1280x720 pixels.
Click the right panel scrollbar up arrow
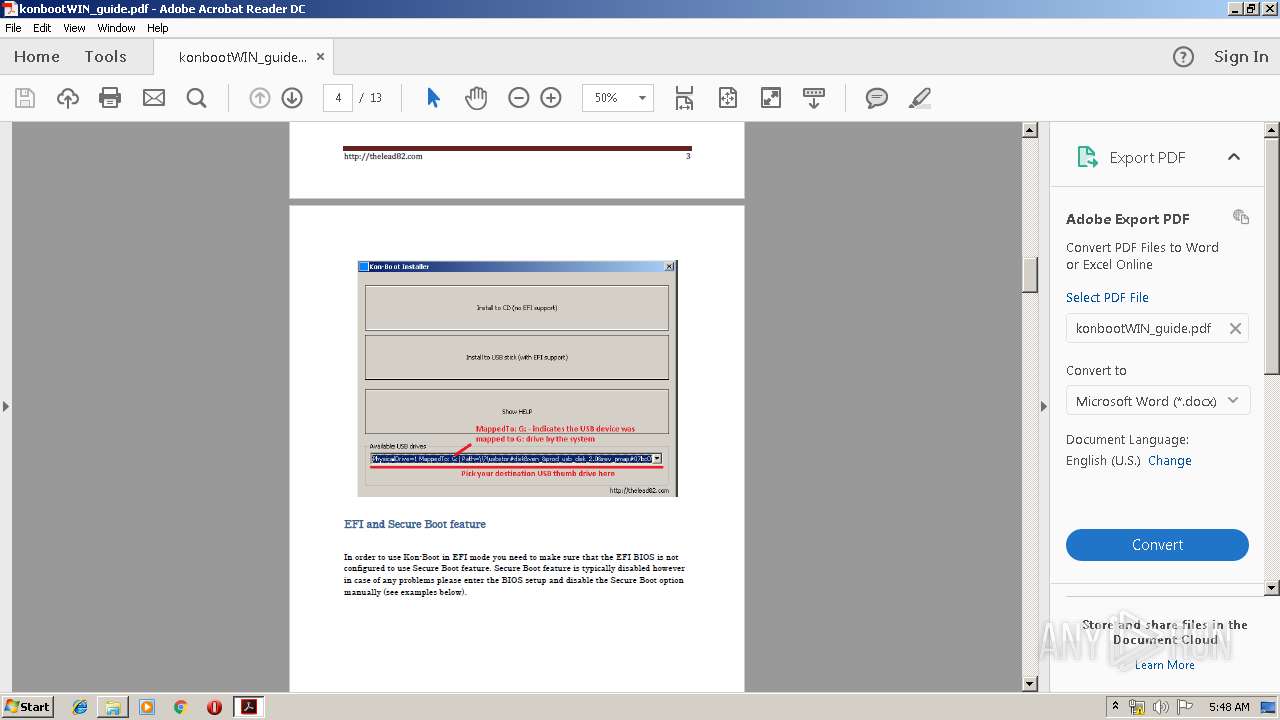pos(1272,130)
